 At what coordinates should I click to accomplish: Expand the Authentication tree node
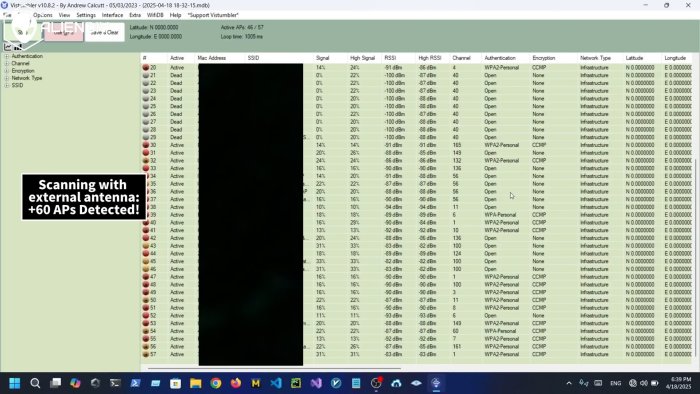pos(7,56)
